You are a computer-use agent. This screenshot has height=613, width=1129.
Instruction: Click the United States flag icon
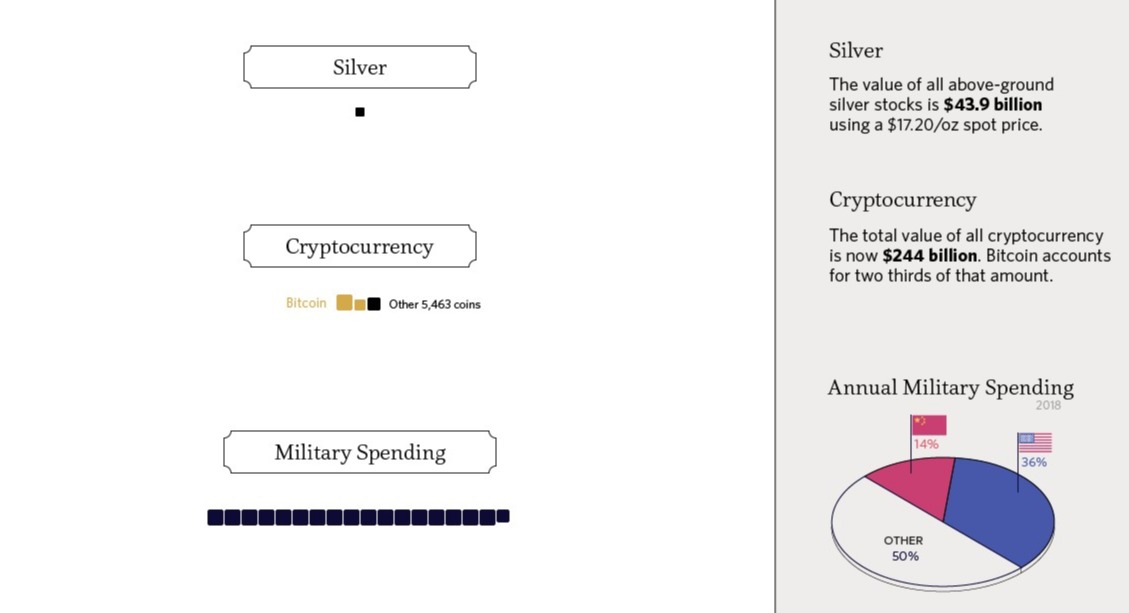pos(1035,442)
